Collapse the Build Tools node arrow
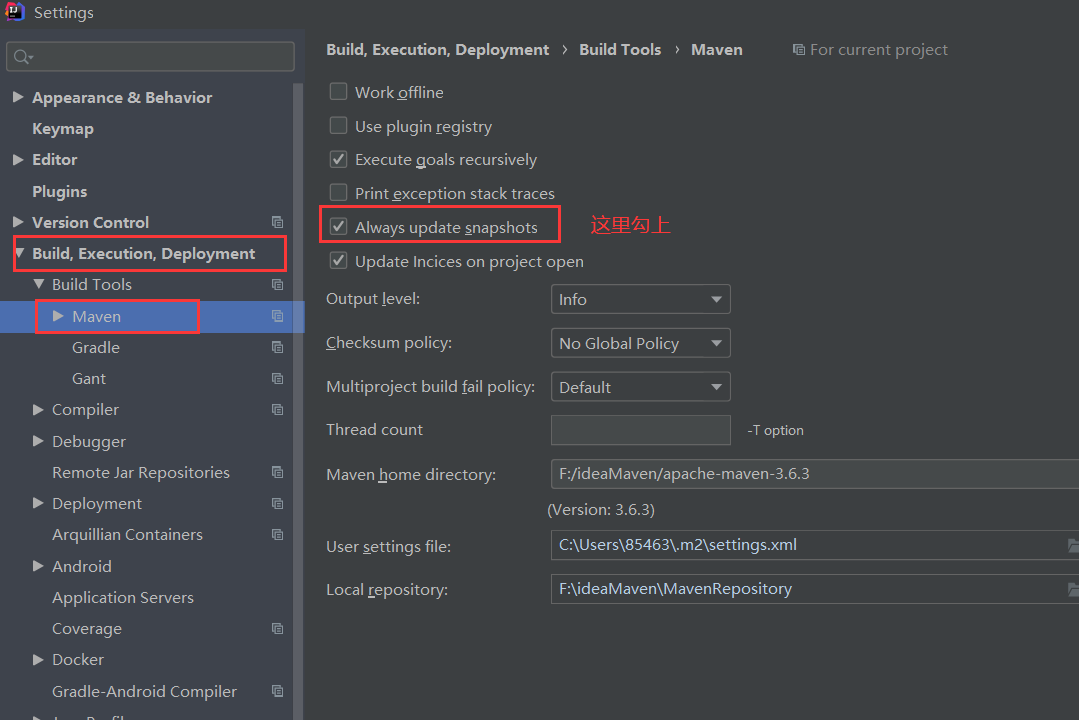This screenshot has height=720, width=1079. (39, 284)
